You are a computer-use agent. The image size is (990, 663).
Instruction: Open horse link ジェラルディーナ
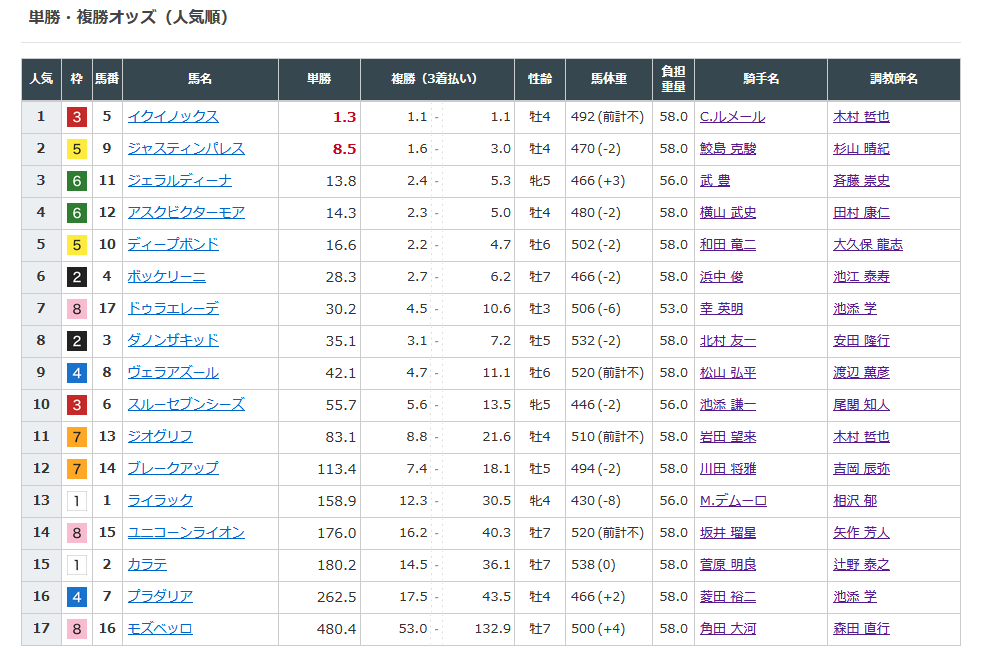click(x=179, y=181)
